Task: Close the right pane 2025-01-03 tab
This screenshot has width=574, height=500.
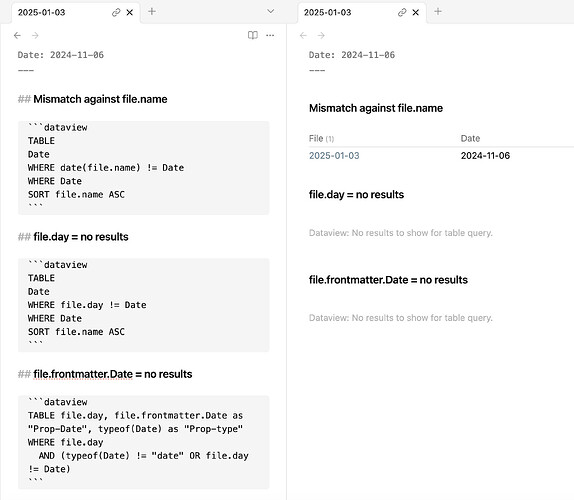Action: click(415, 12)
